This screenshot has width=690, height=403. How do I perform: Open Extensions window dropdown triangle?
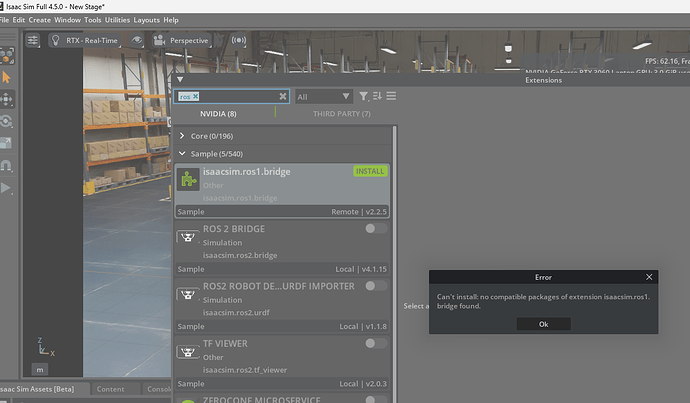point(180,80)
